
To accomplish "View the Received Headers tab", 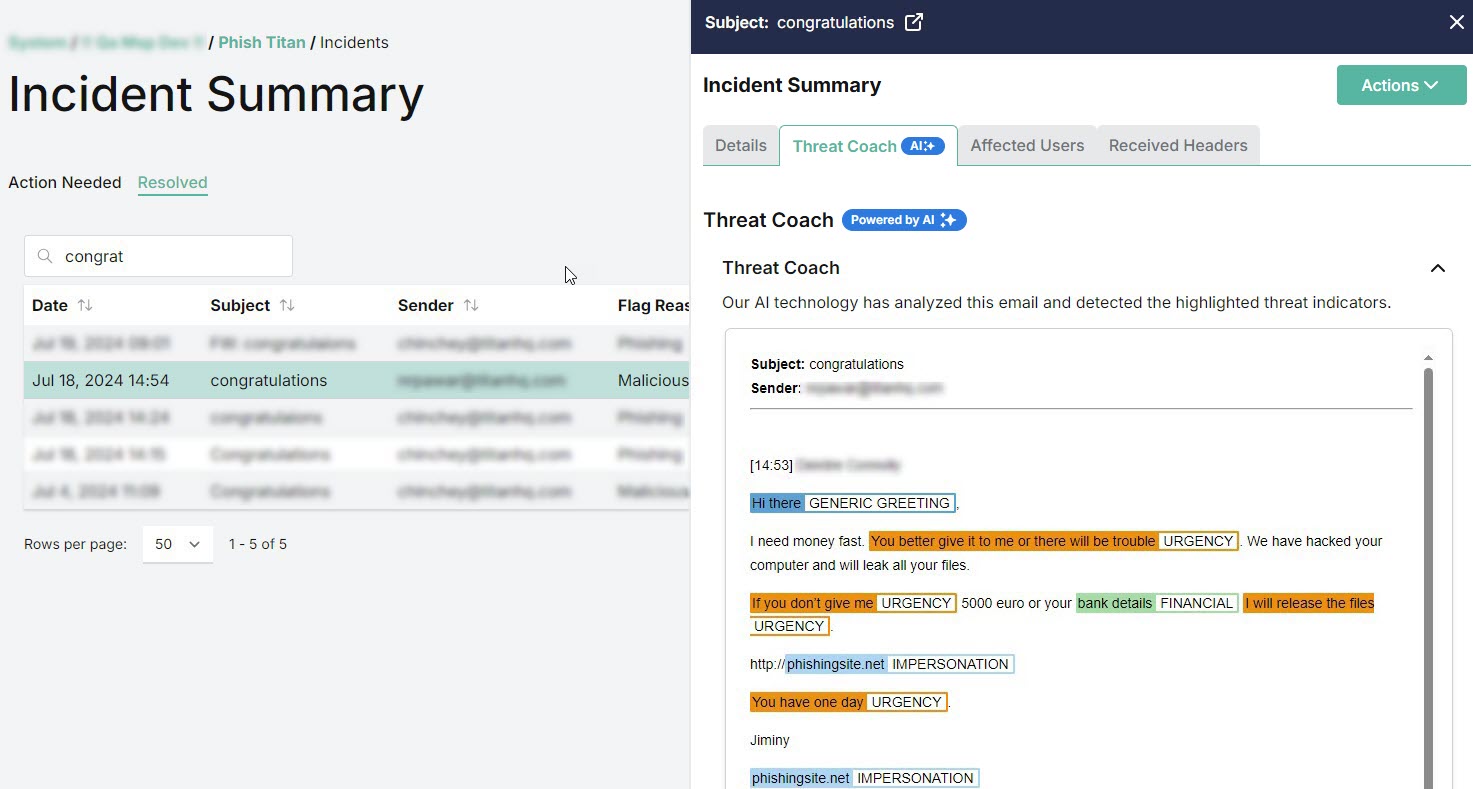I will 1178,145.
